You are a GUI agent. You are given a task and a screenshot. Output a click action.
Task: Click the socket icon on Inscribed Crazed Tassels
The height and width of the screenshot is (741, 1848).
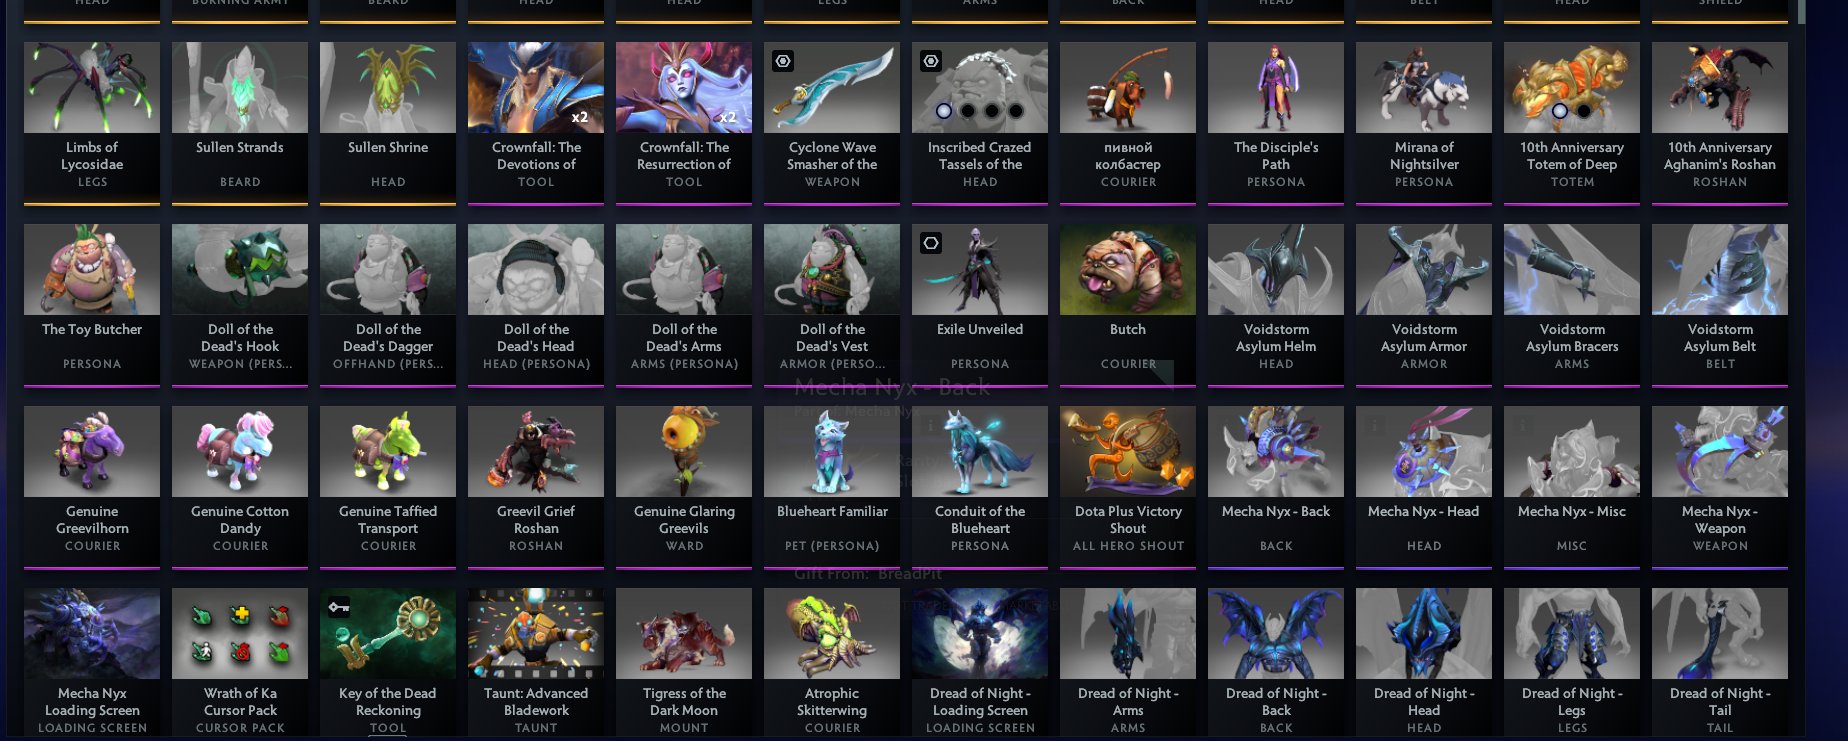931,61
